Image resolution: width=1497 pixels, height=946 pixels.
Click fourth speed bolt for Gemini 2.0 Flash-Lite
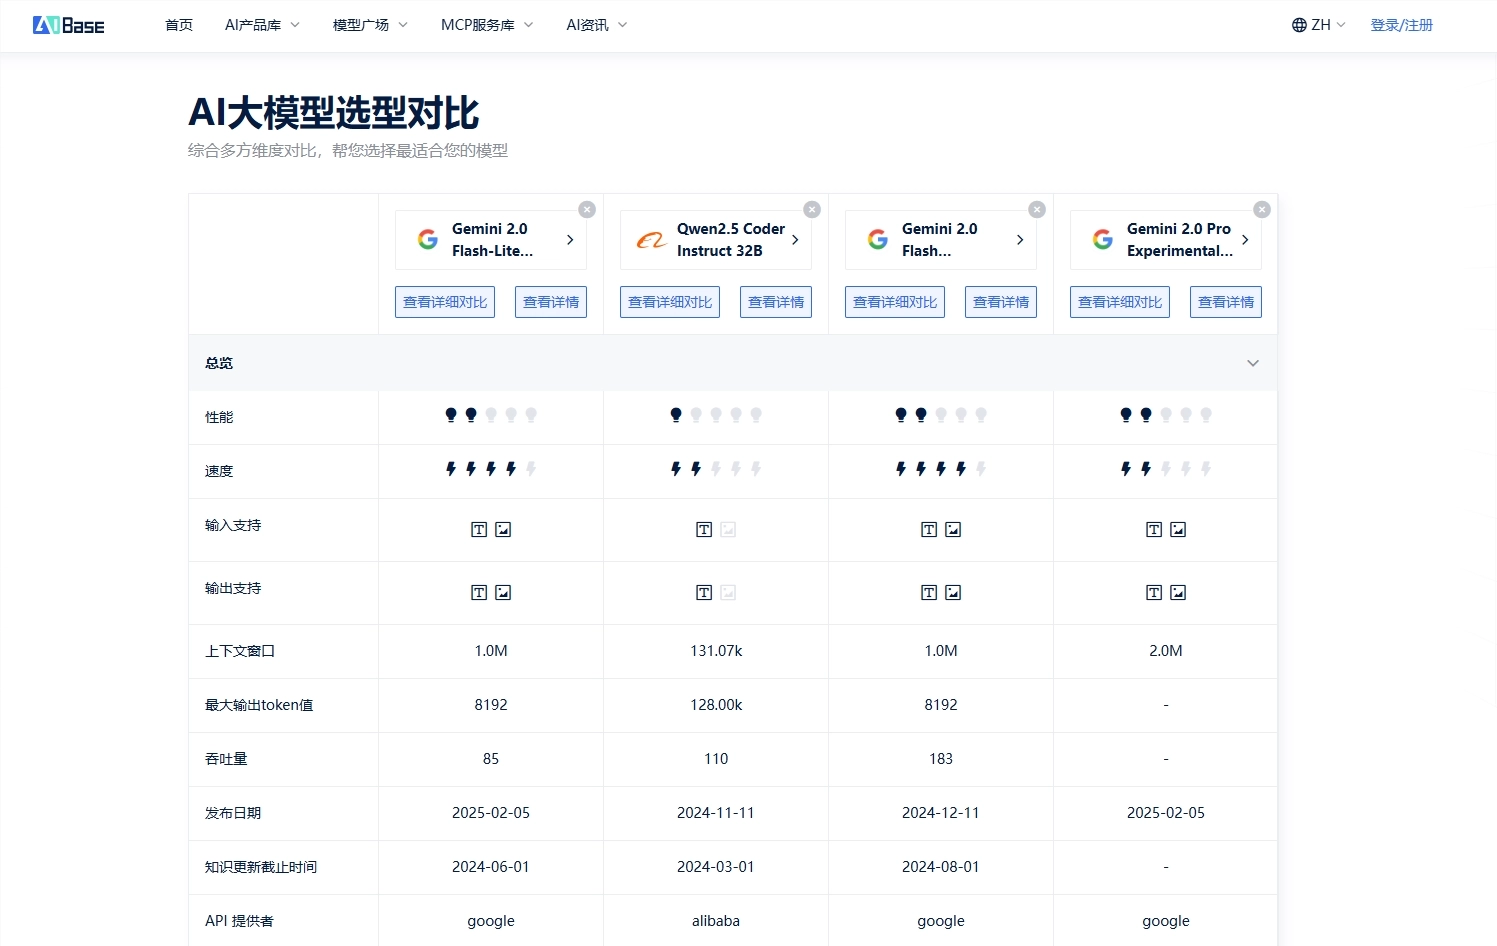[511, 469]
